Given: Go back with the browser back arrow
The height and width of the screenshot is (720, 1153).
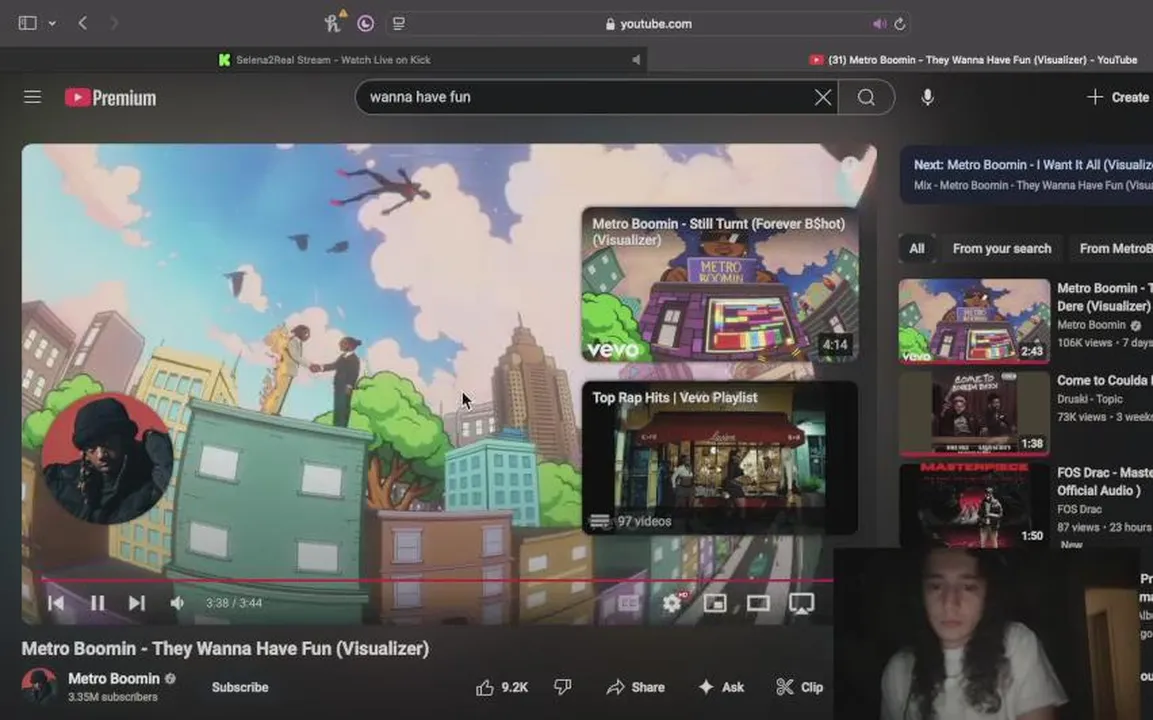Looking at the screenshot, I should tap(82, 23).
